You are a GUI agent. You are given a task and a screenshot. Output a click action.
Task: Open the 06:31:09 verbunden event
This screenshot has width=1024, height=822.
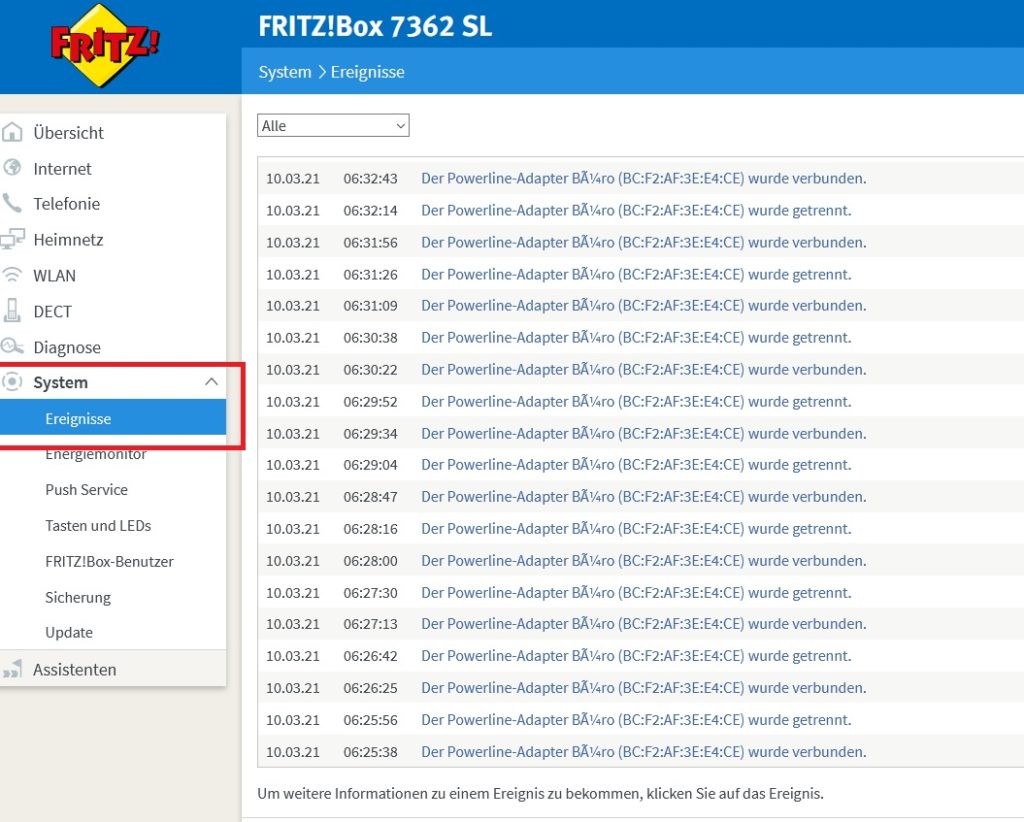[643, 306]
